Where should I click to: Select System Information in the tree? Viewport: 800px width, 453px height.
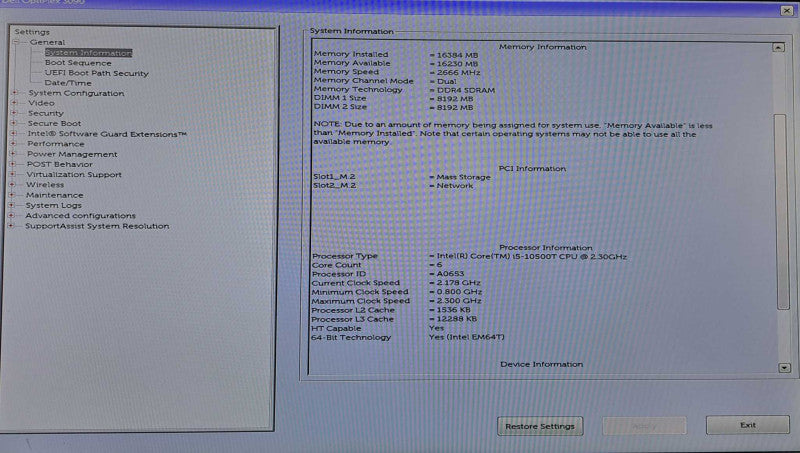click(x=88, y=53)
